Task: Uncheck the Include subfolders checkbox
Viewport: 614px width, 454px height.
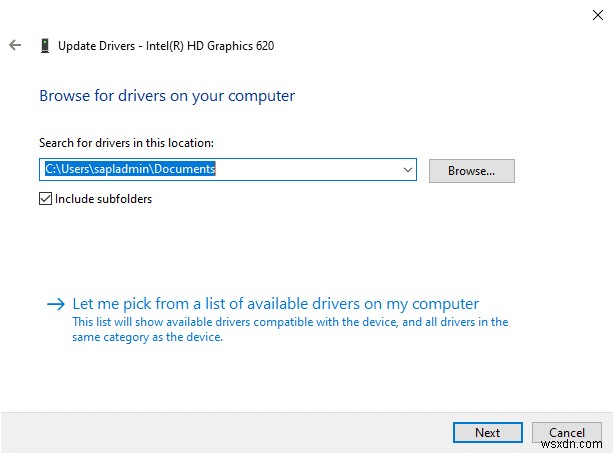Action: click(x=45, y=199)
